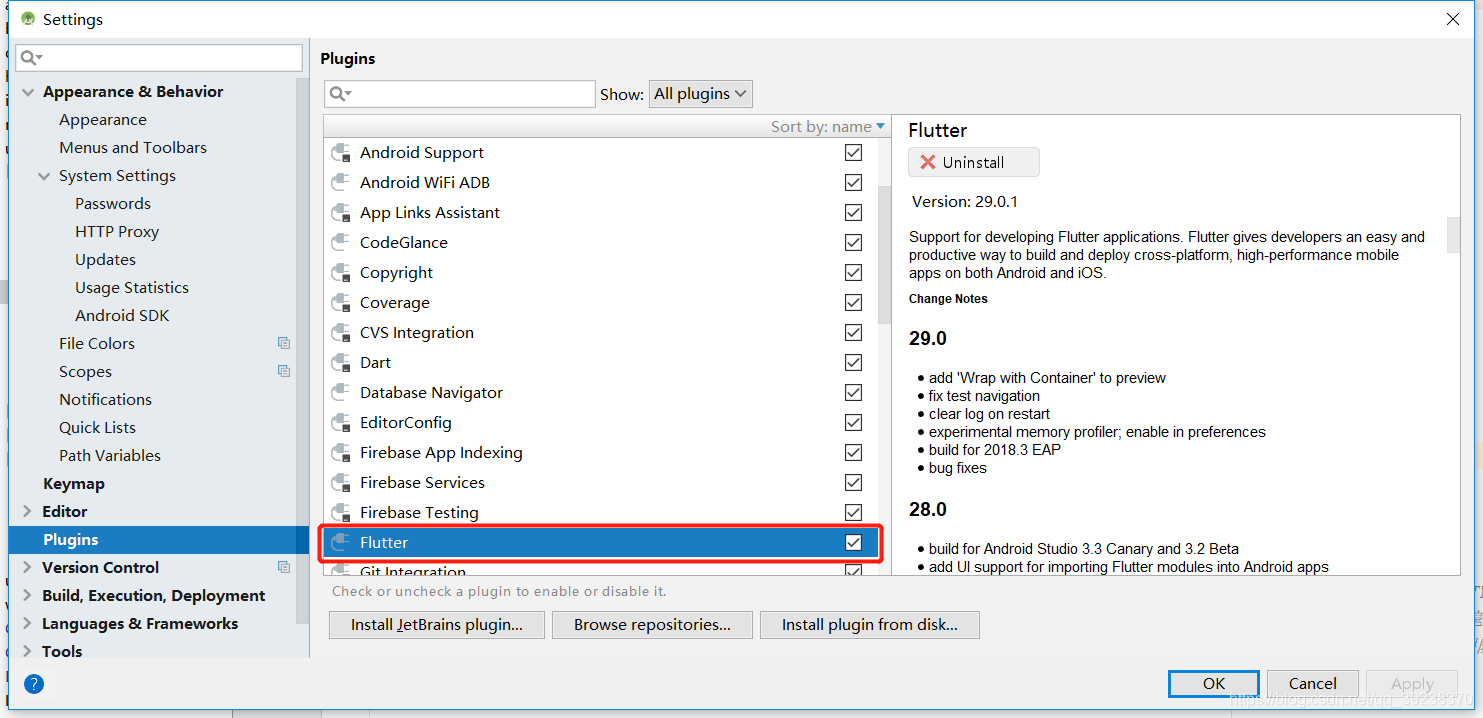Image resolution: width=1483 pixels, height=718 pixels.
Task: Click the plugin search magnifier icon
Action: 339,94
